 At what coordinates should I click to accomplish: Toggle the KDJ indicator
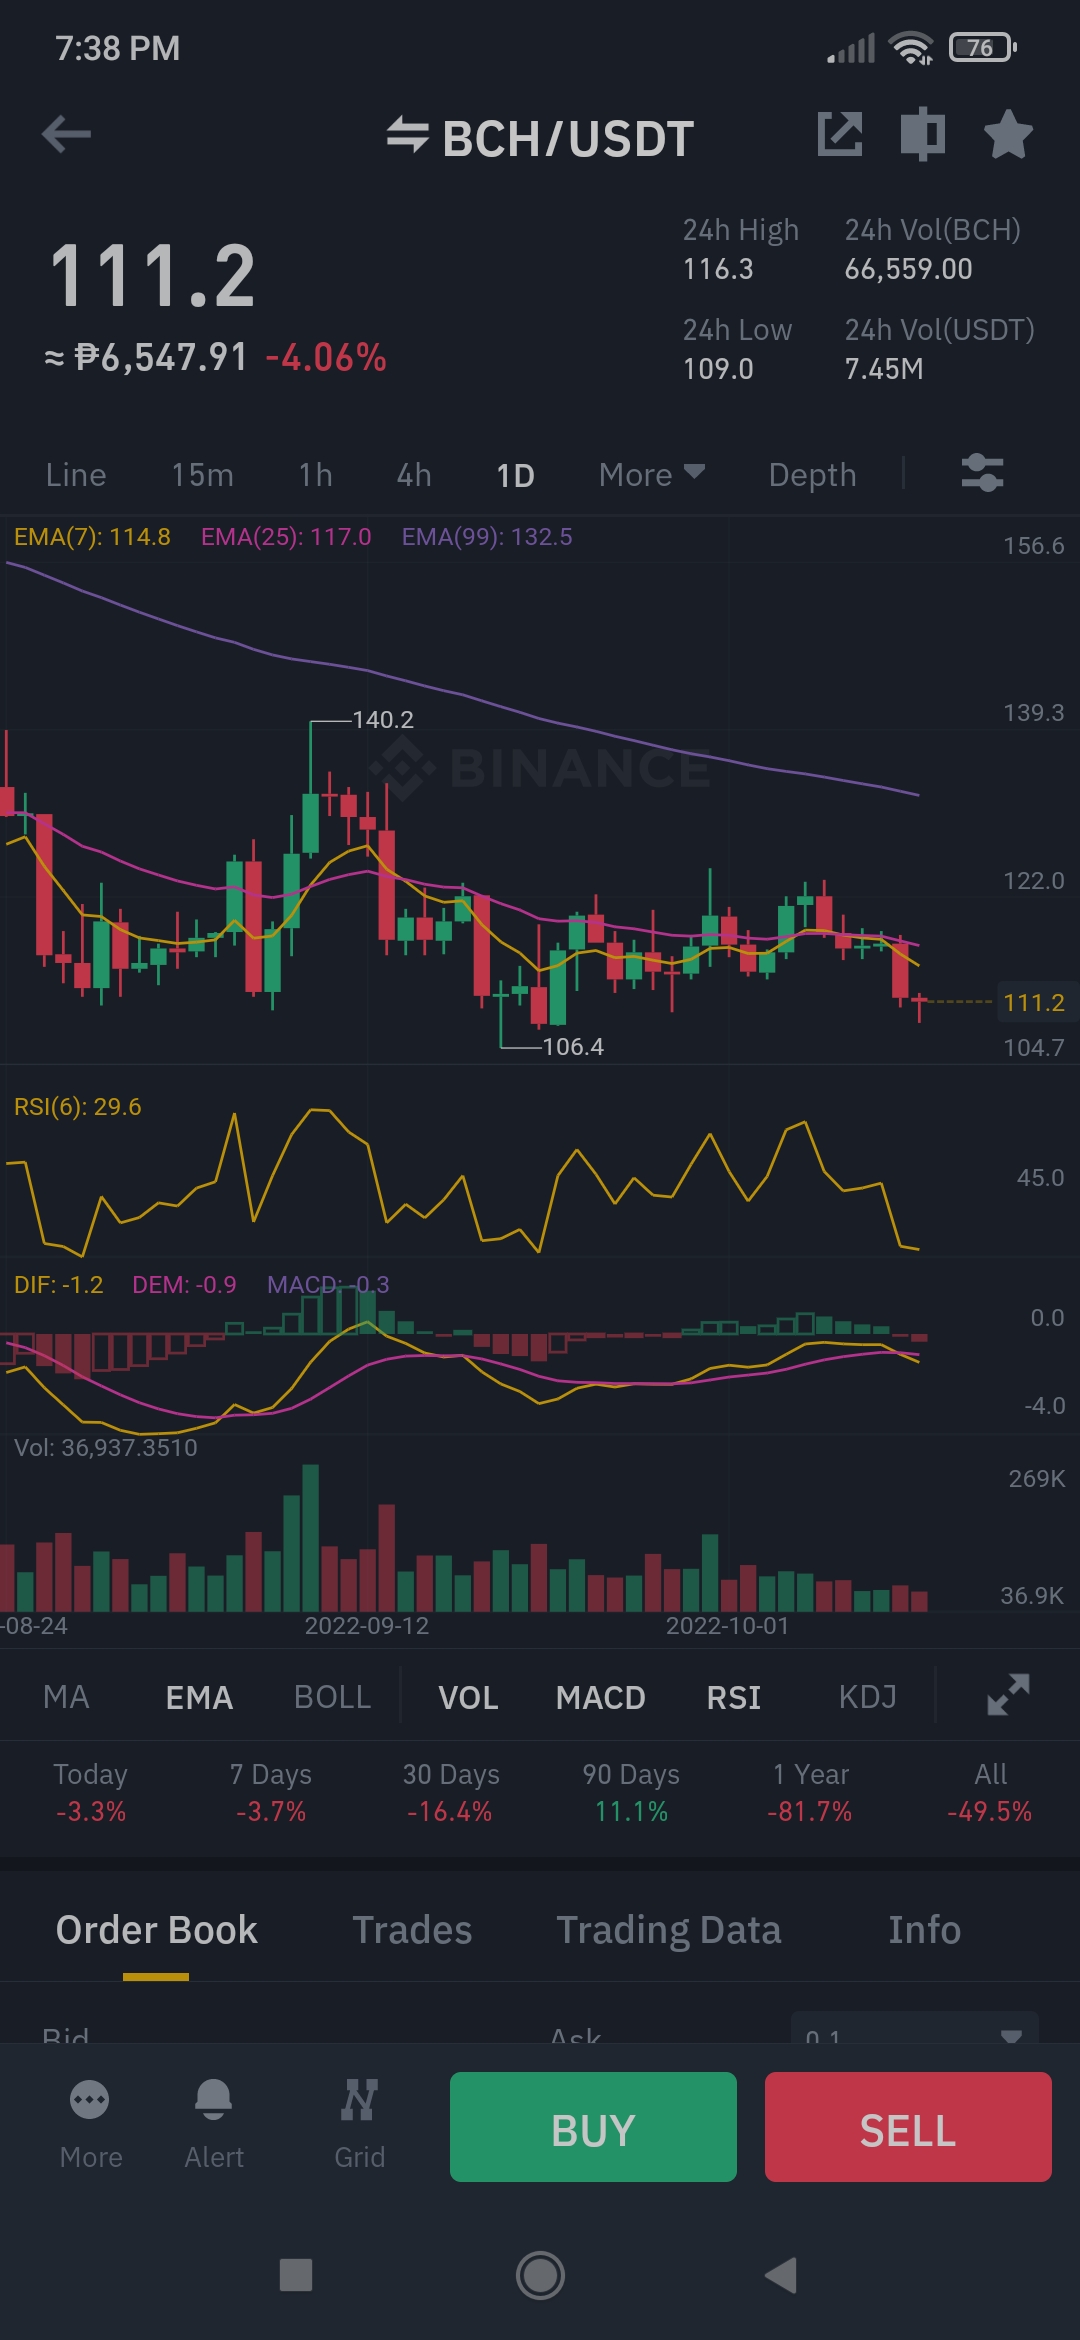(867, 1697)
